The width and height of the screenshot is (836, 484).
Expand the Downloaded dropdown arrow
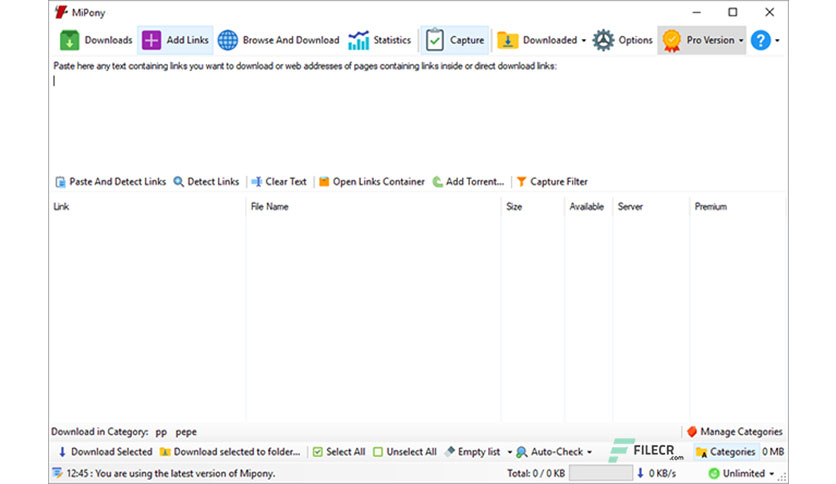(x=583, y=41)
